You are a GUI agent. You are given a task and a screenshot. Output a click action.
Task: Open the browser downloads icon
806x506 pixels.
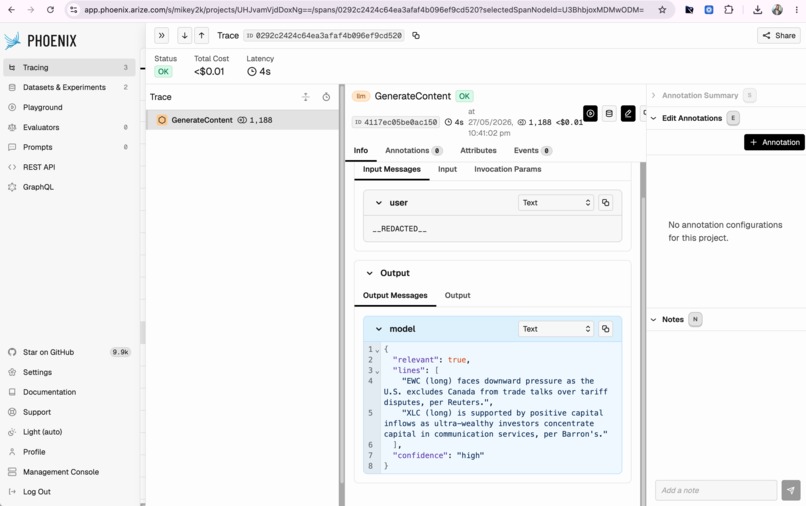(x=757, y=10)
